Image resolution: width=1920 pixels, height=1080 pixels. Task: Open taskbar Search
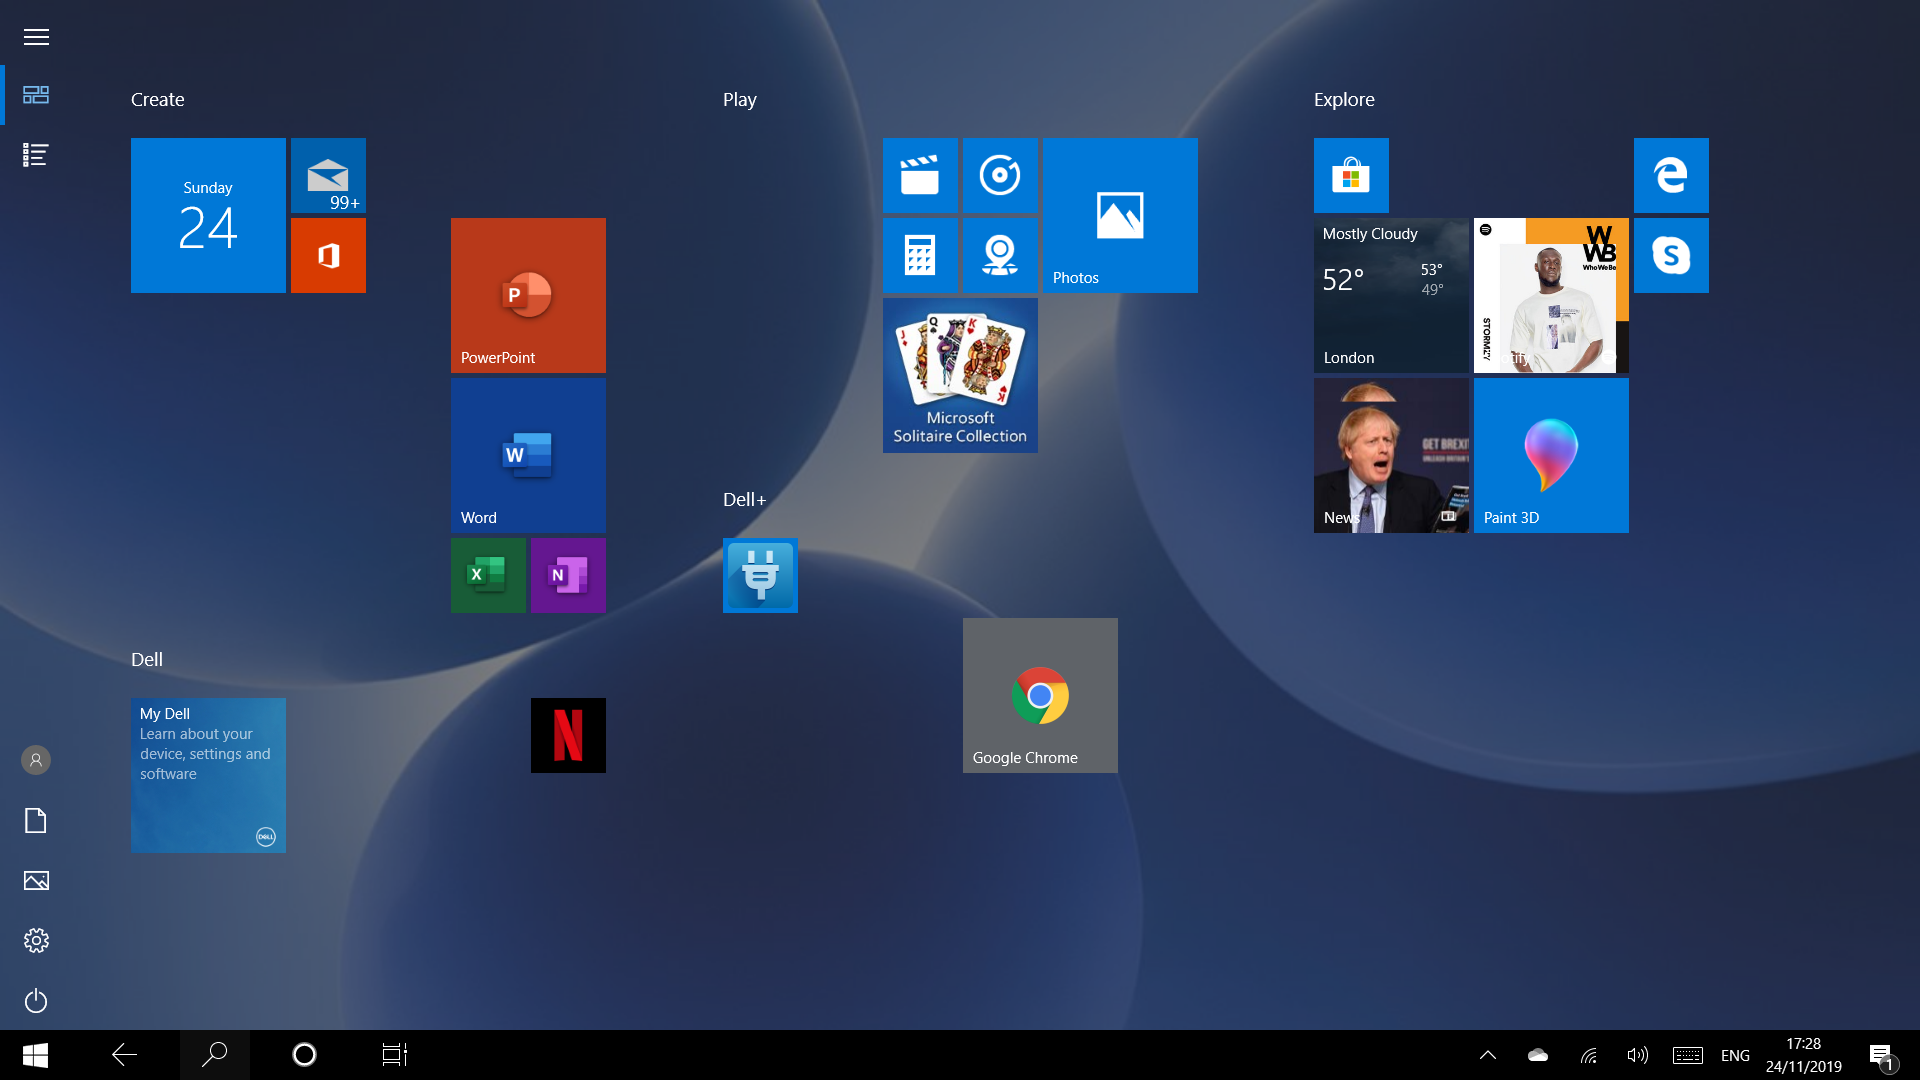pos(215,1055)
